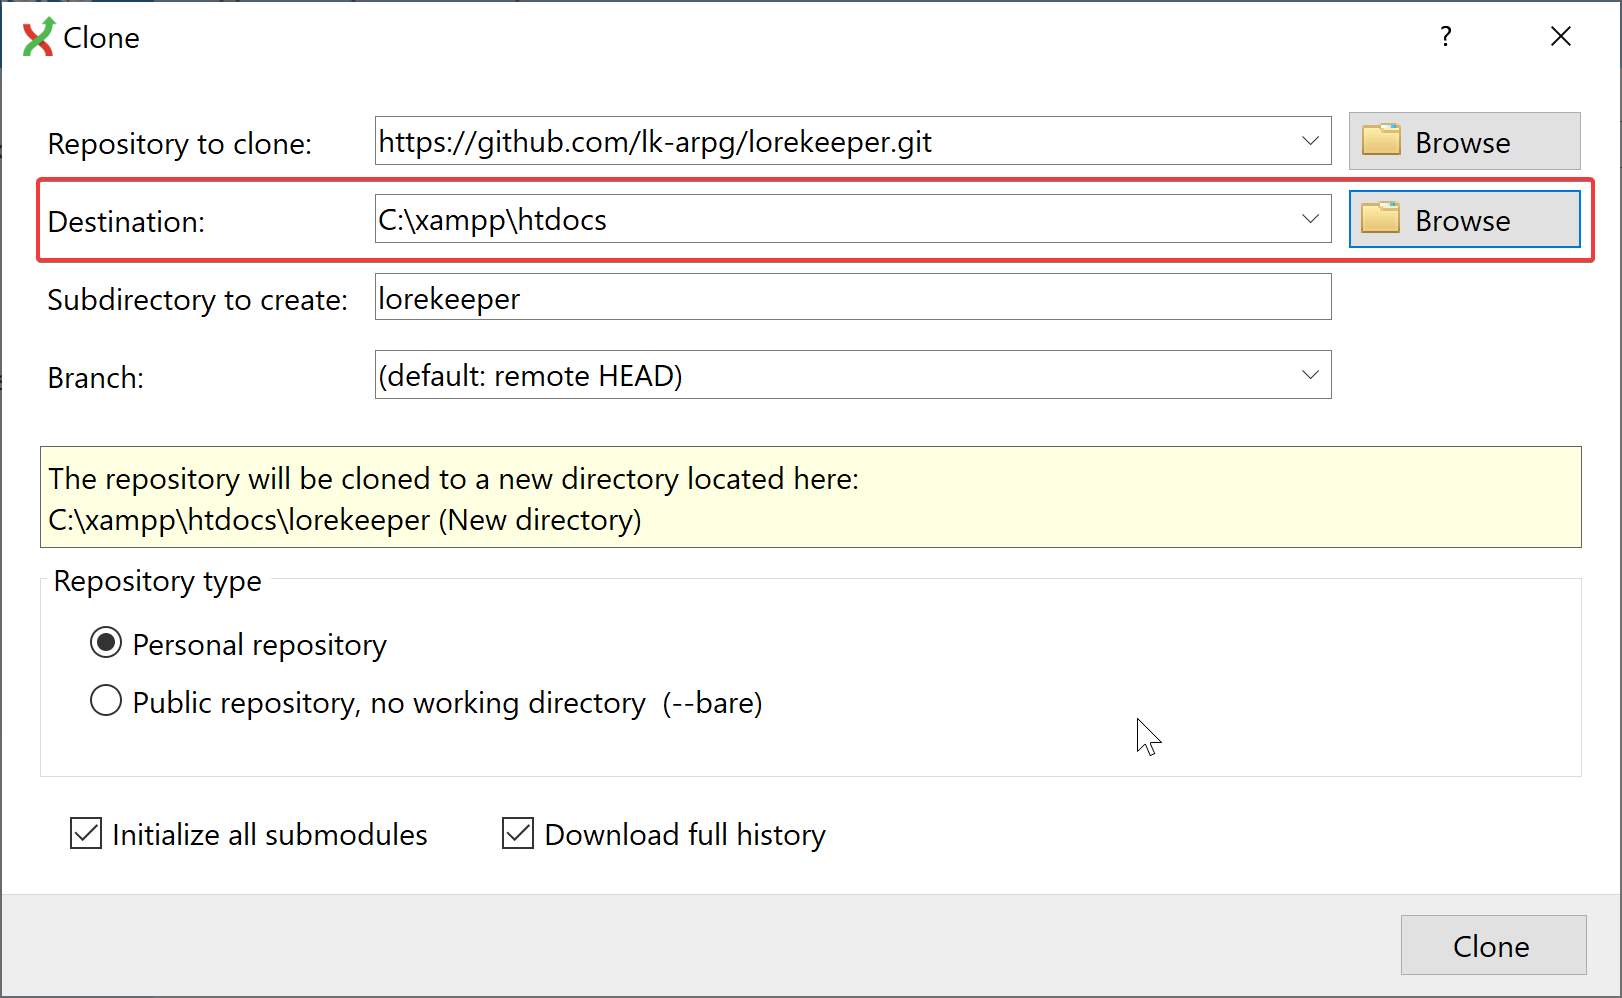The height and width of the screenshot is (998, 1622).
Task: Open the Destination dropdown arrow
Action: tap(1309, 219)
